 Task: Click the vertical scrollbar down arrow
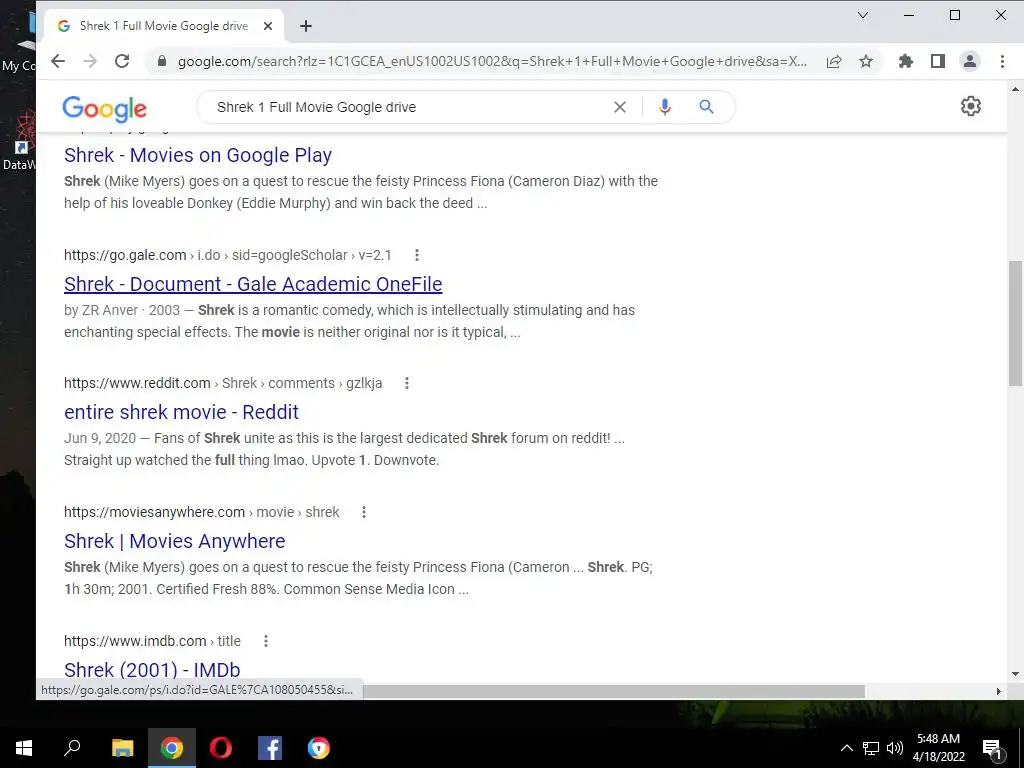pos(1015,674)
